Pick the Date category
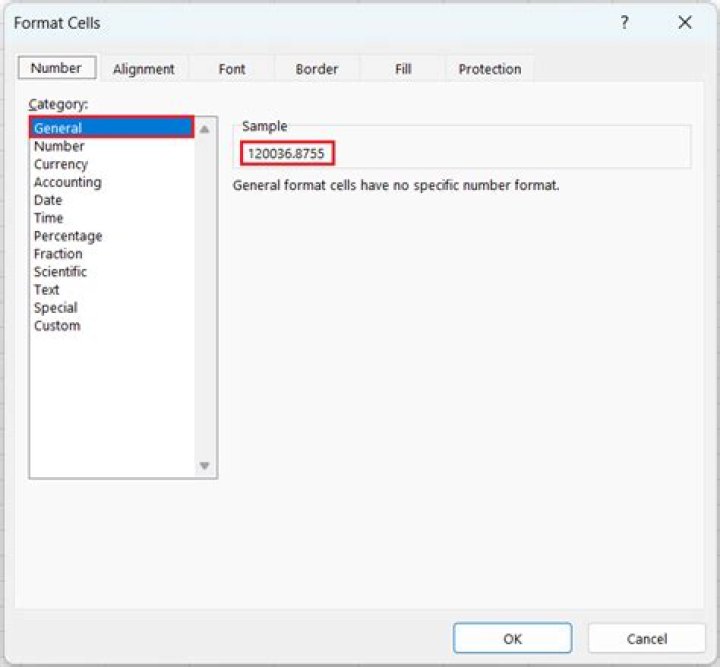 pyautogui.click(x=48, y=200)
